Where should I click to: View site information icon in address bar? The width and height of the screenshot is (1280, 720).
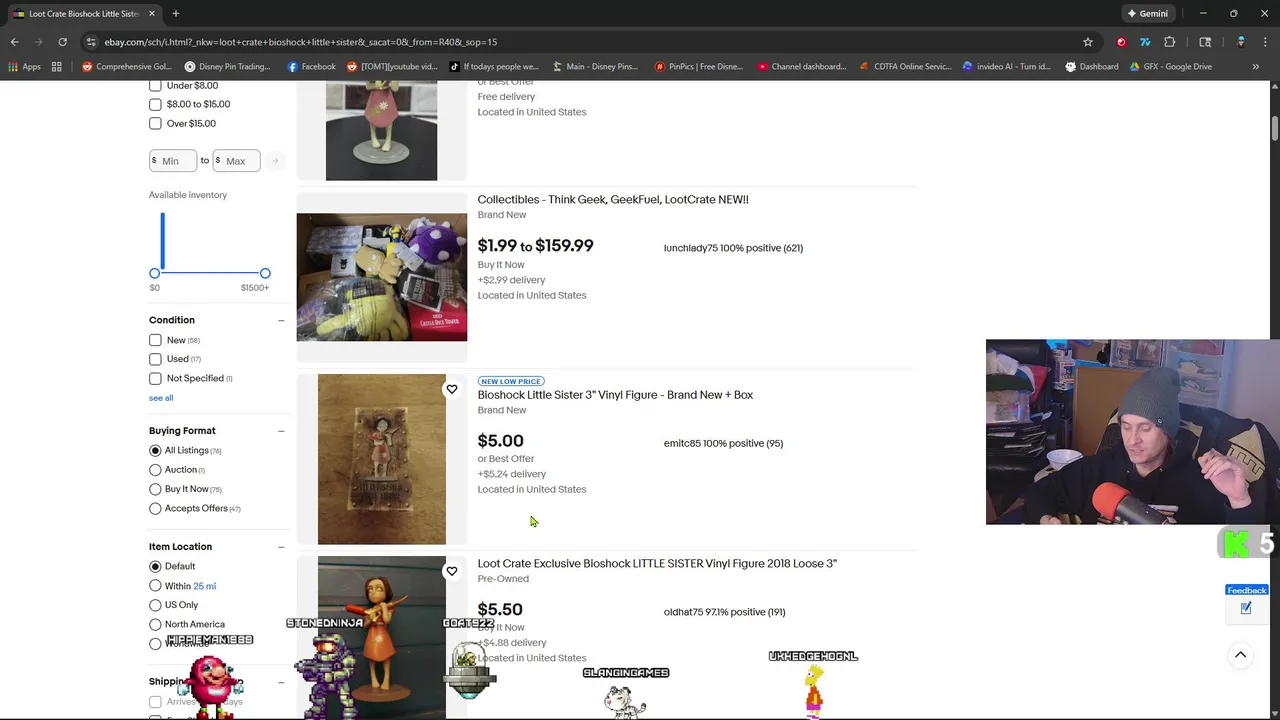click(91, 42)
